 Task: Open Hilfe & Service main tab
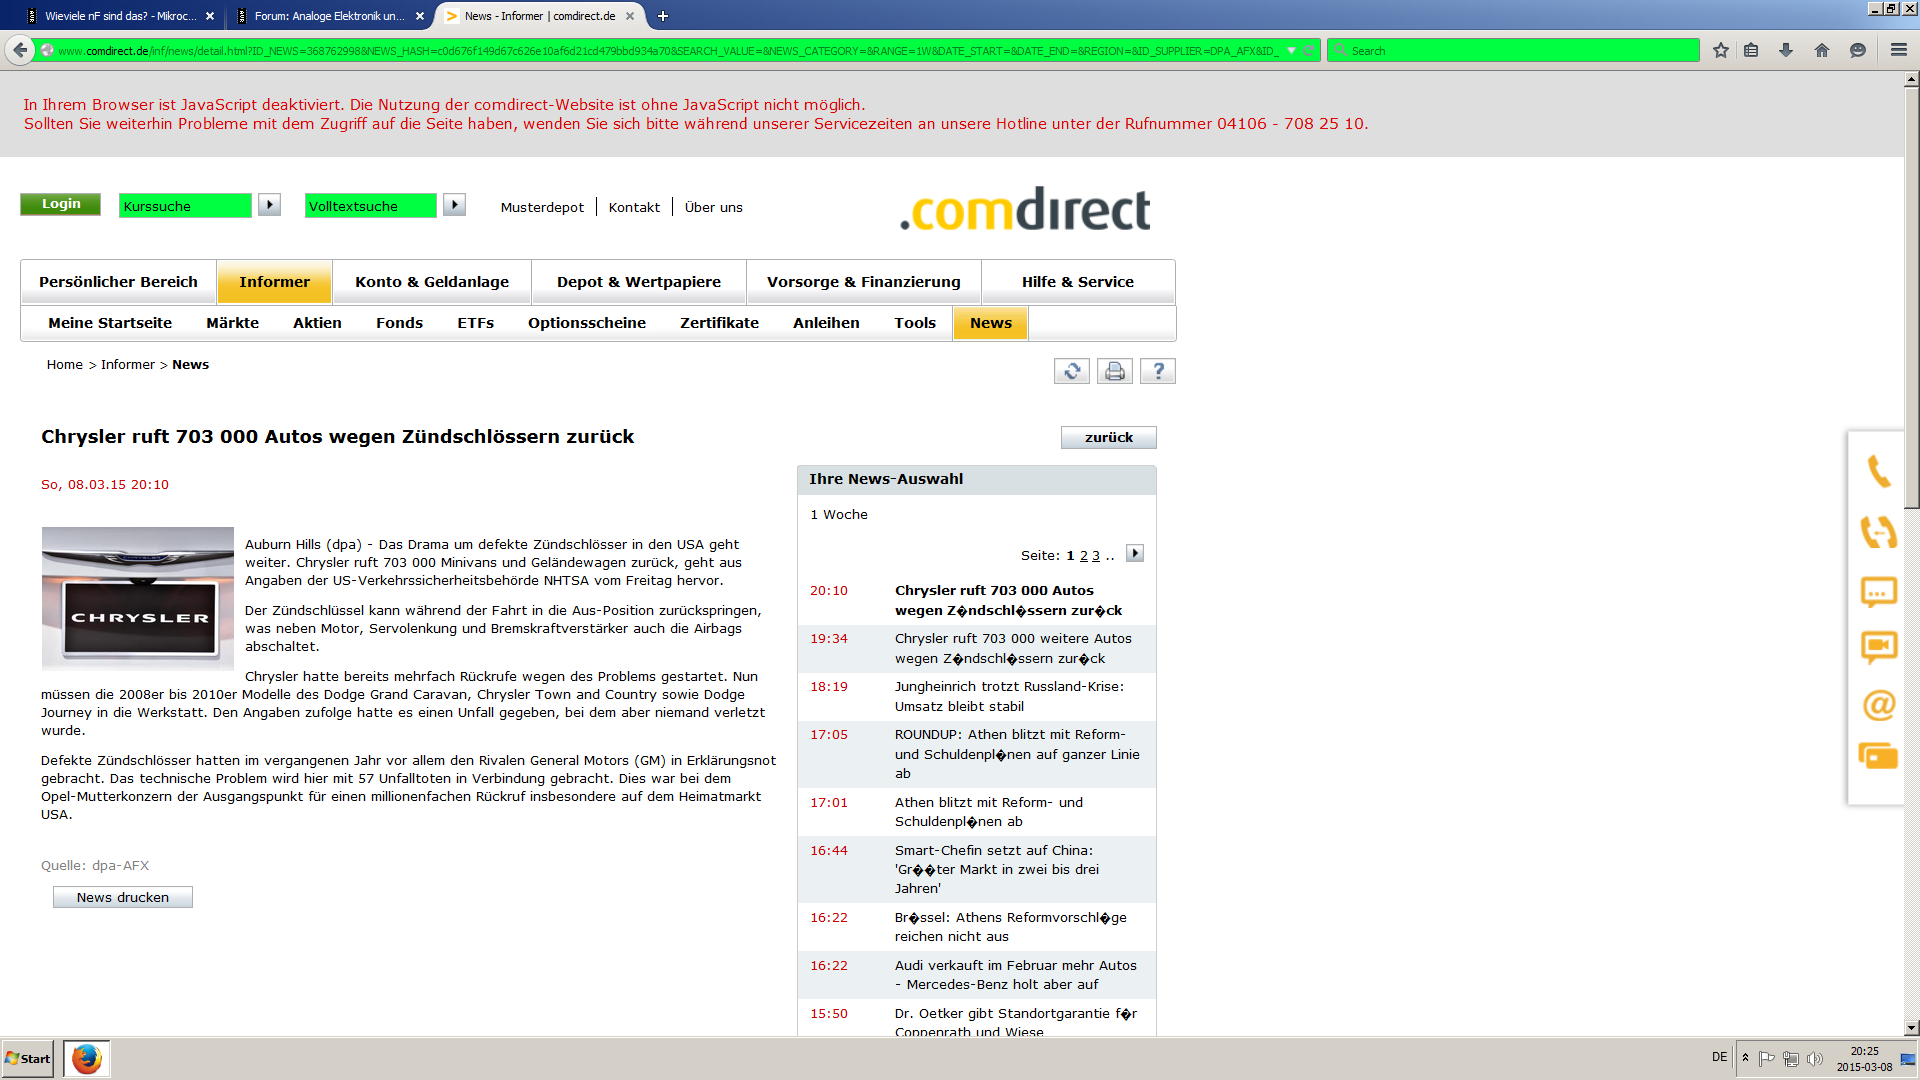click(1078, 282)
